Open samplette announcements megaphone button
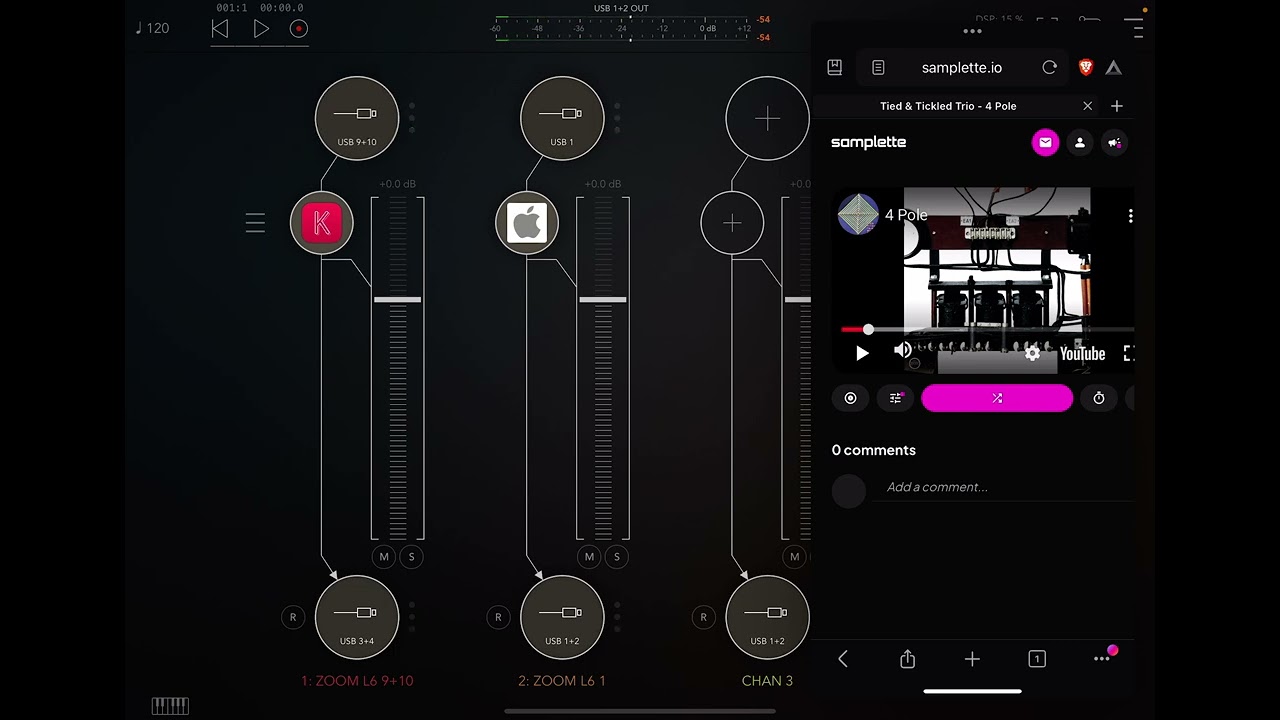Viewport: 1280px width, 720px height. (1115, 143)
